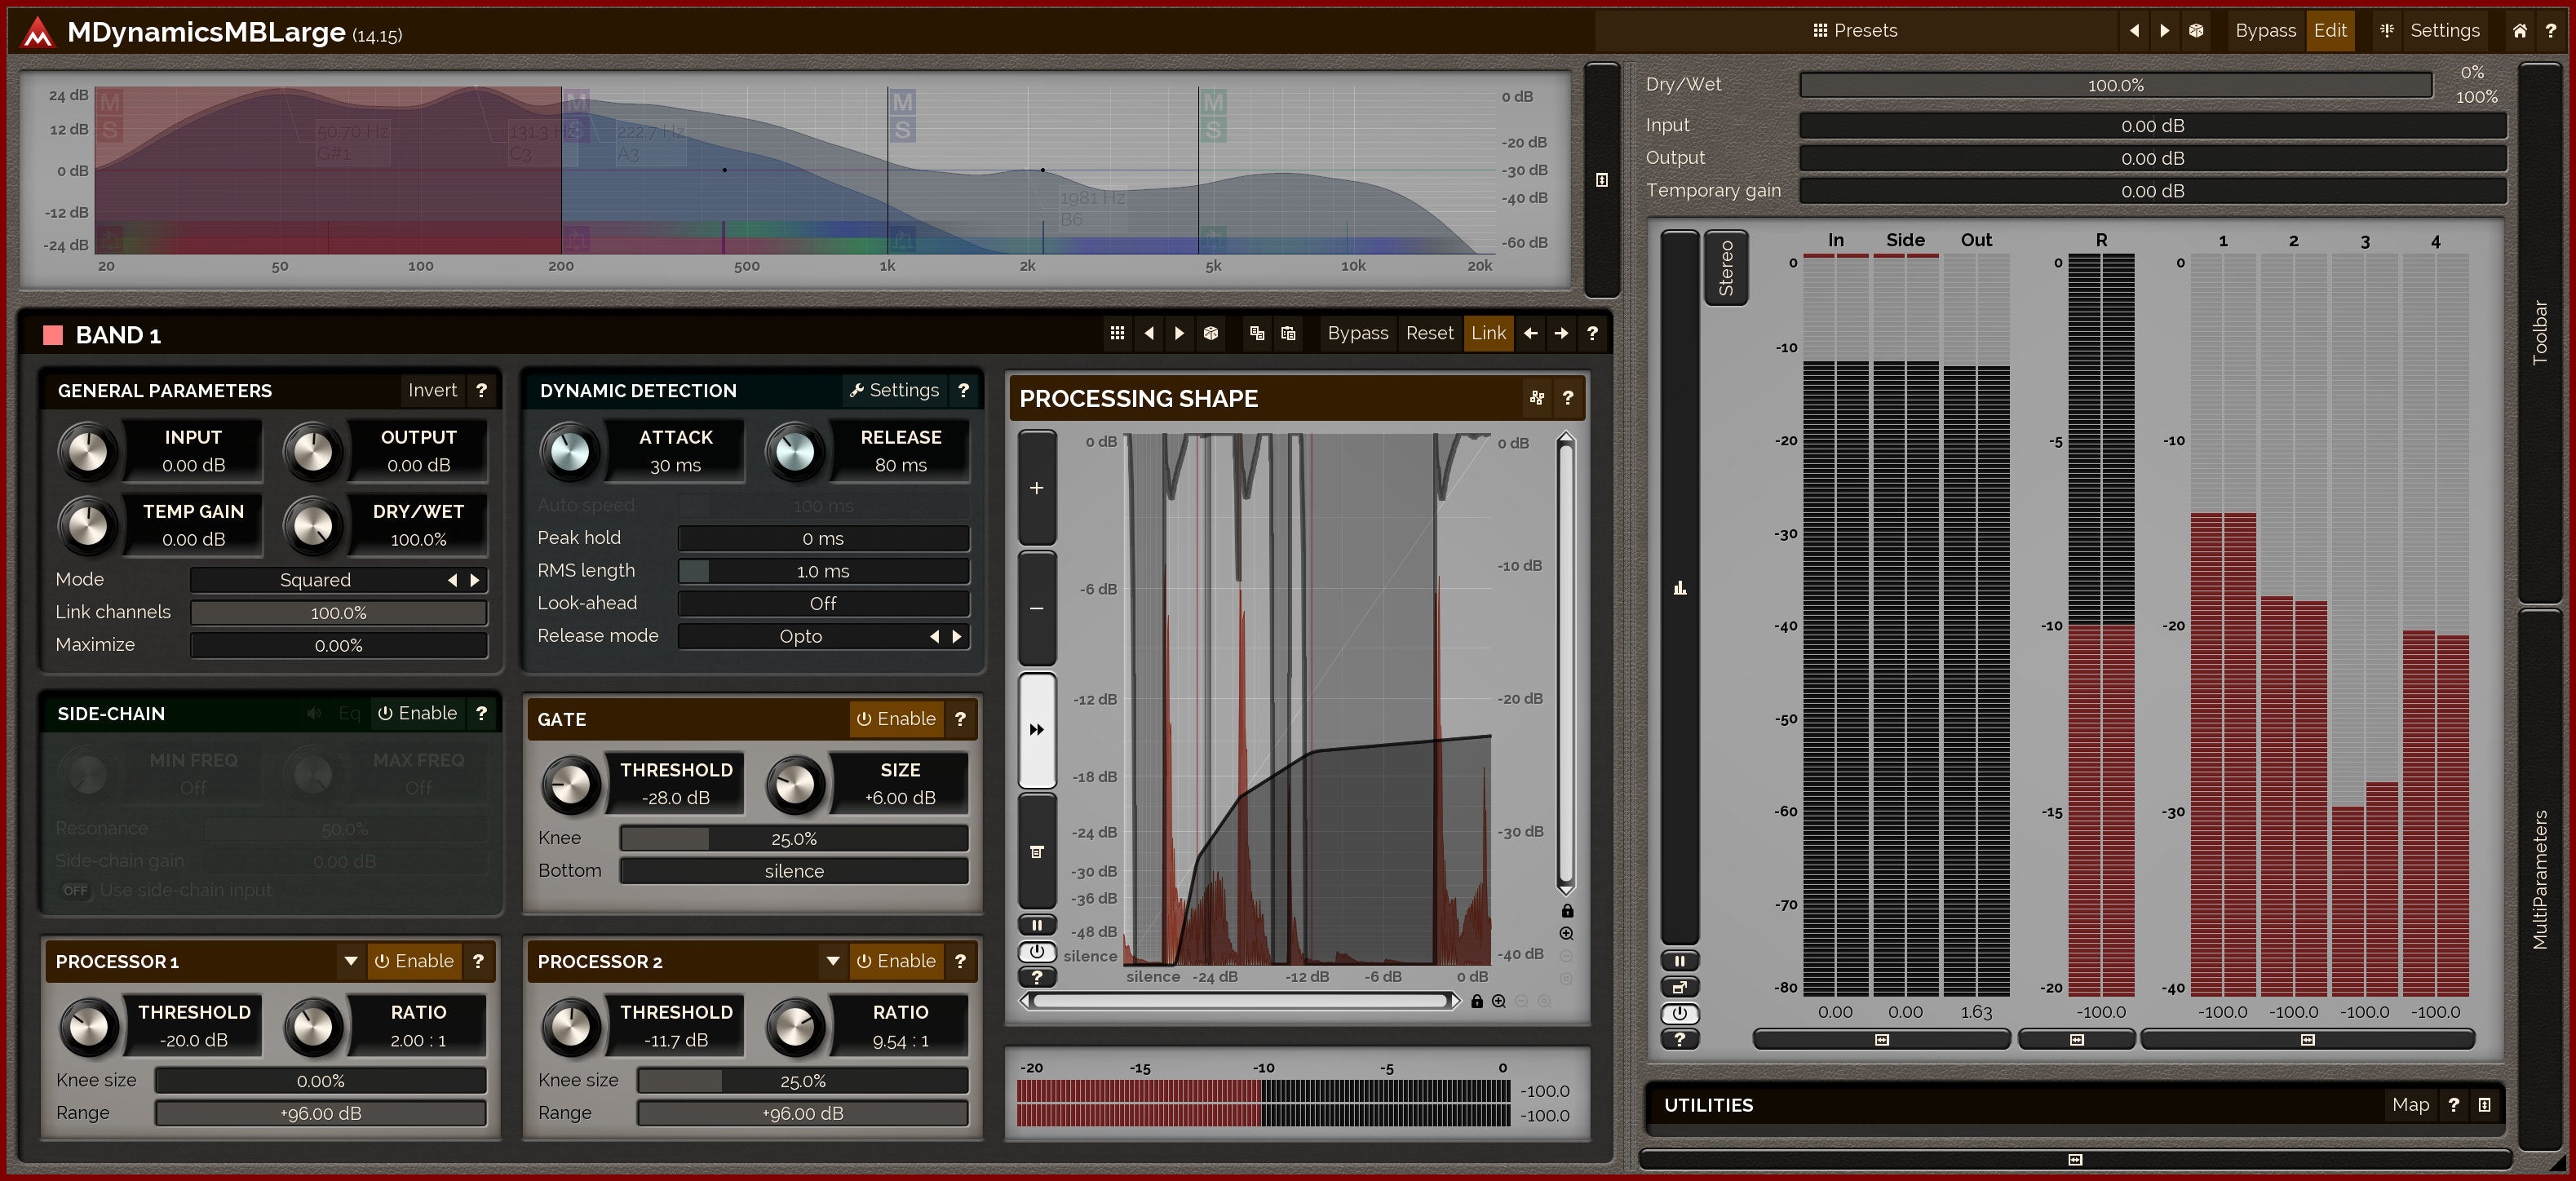Toggle the Use side-chain input OFF switch

click(x=75, y=890)
